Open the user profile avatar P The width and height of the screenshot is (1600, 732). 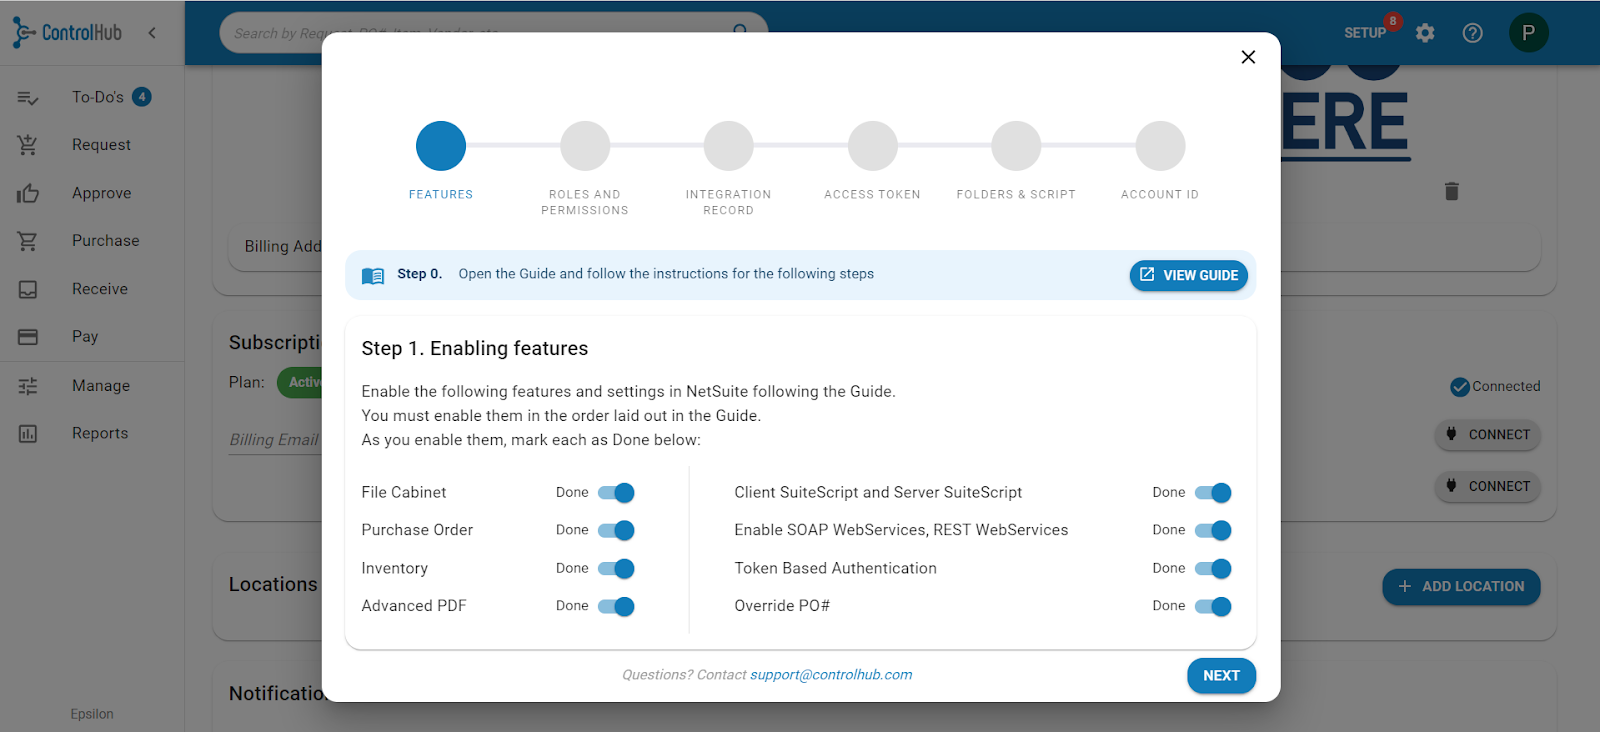point(1528,33)
